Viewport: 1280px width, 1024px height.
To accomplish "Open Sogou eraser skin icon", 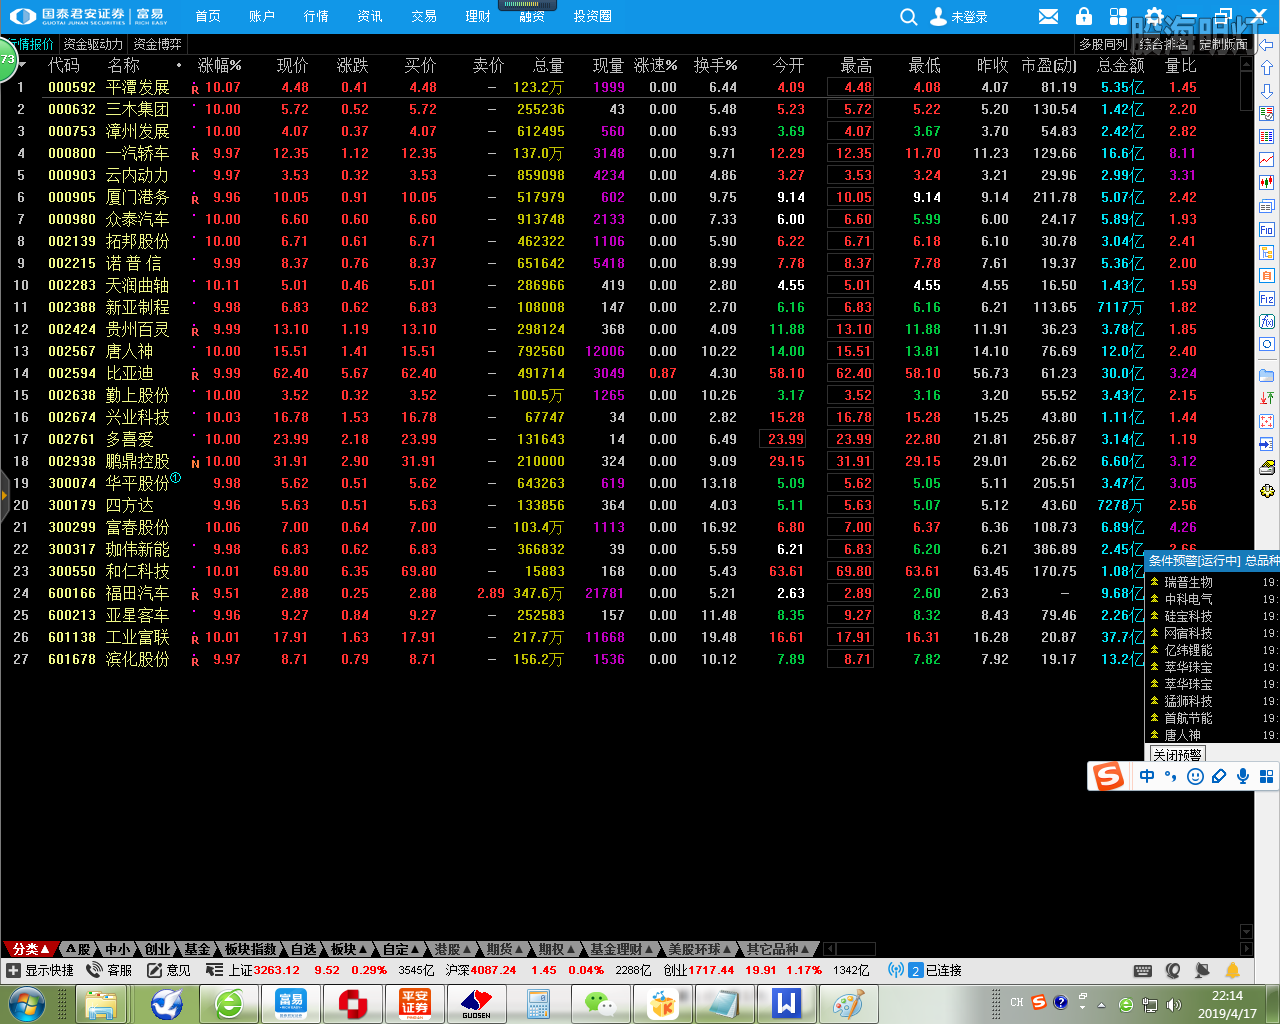I will click(x=1219, y=776).
